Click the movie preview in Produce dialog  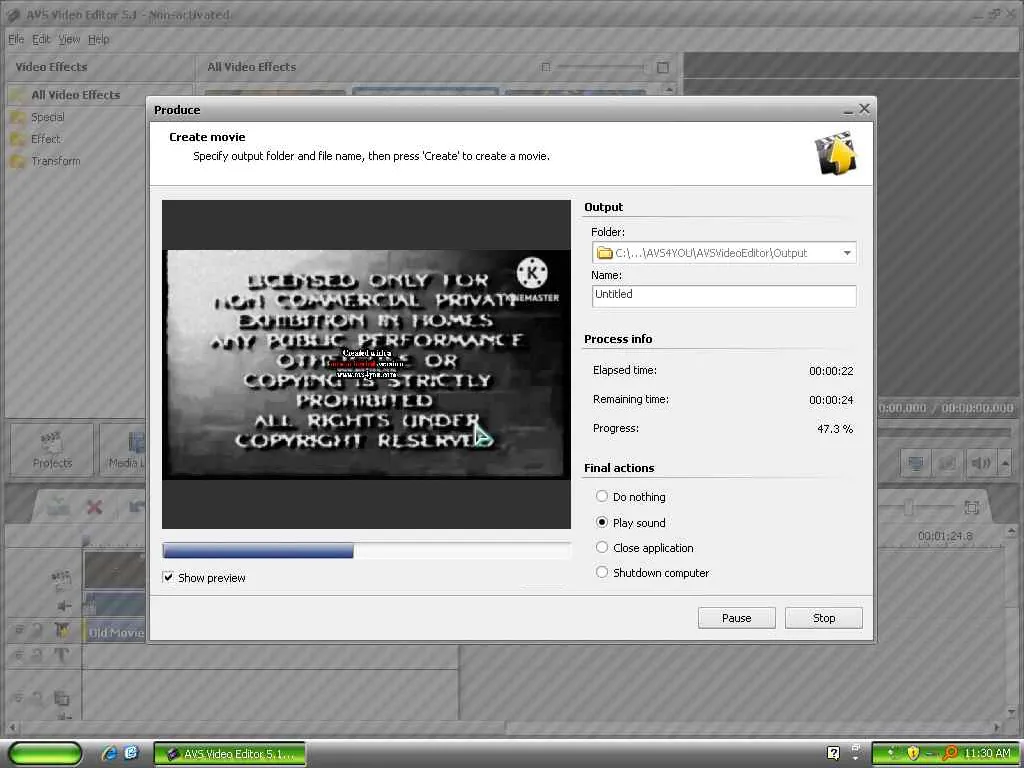tap(366, 364)
